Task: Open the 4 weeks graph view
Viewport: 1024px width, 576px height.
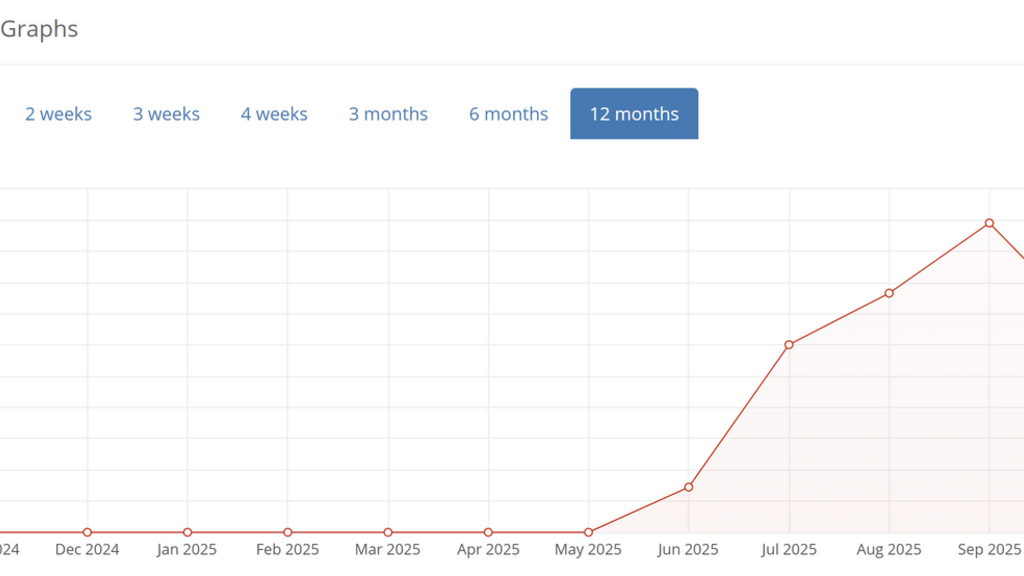Action: pos(274,114)
